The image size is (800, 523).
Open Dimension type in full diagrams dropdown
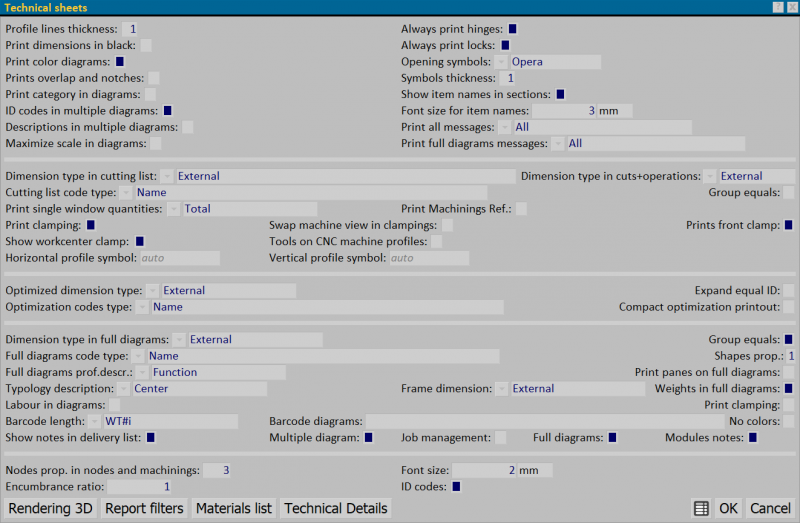pos(179,339)
